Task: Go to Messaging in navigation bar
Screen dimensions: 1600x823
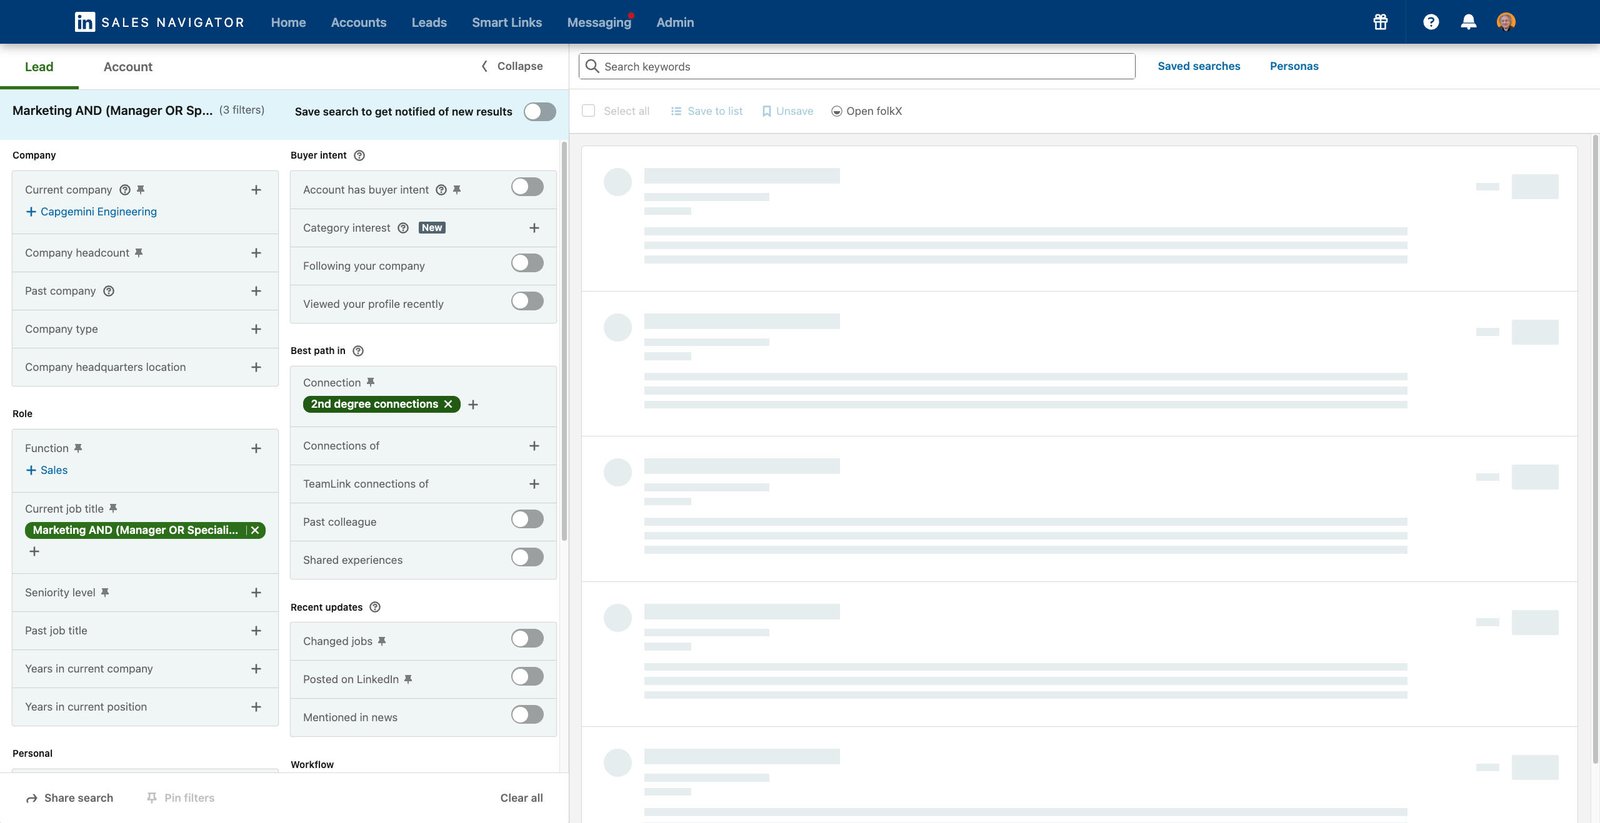Action: pos(599,22)
